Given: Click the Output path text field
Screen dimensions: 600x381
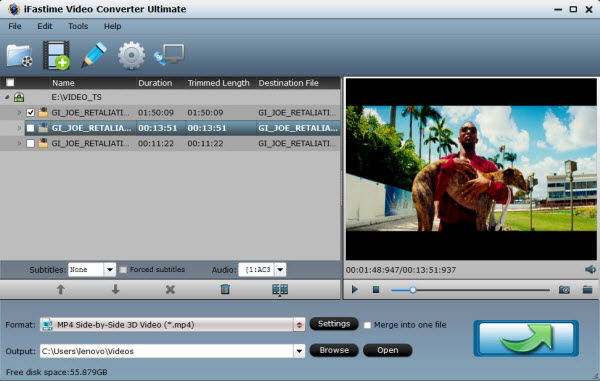Looking at the screenshot, I should point(167,351).
